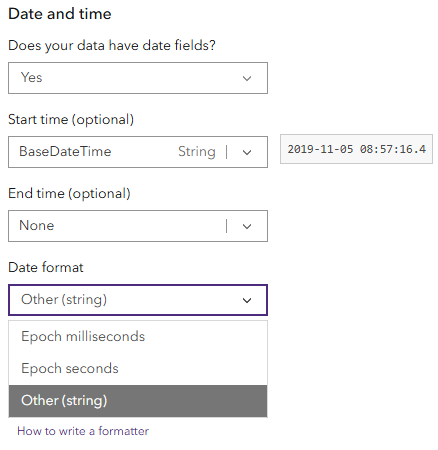The height and width of the screenshot is (450, 438).
Task: Collapse the Date format Other (string) dropdown
Action: point(138,300)
